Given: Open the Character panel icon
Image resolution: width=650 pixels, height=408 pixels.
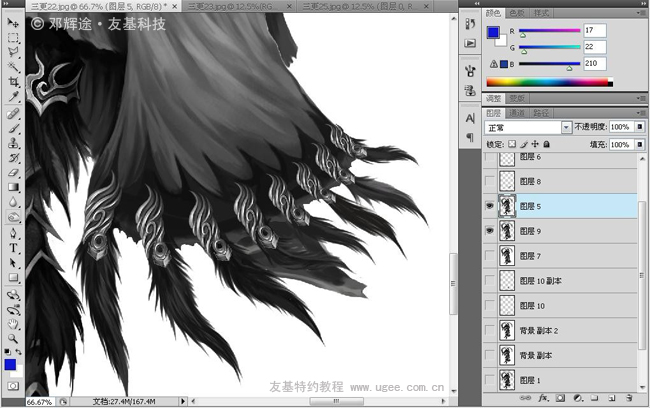Looking at the screenshot, I should tap(470, 119).
